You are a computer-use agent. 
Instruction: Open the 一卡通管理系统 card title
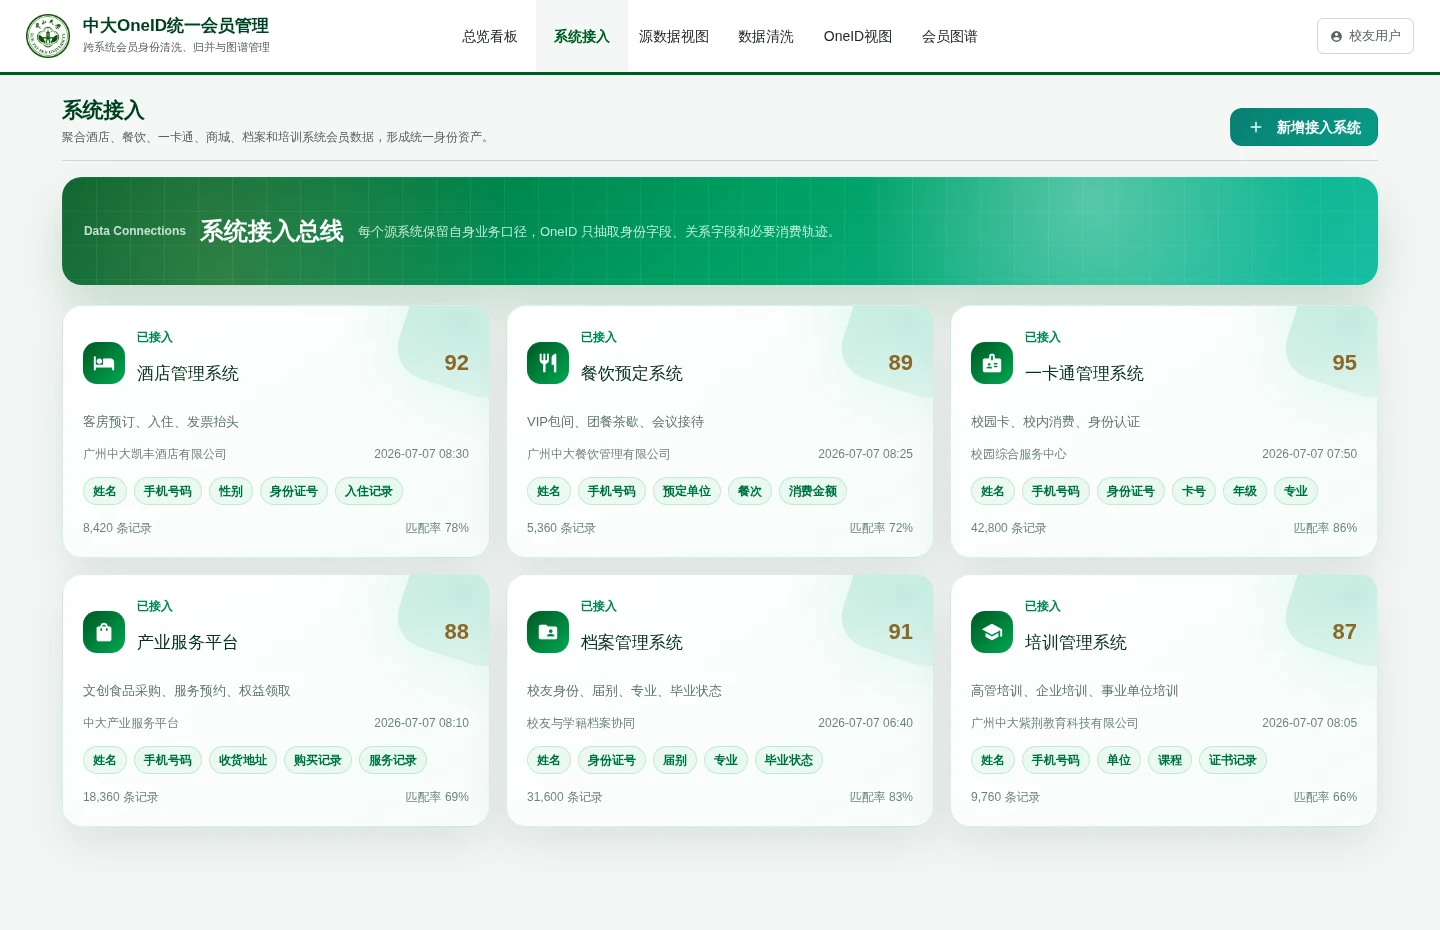click(x=1084, y=373)
